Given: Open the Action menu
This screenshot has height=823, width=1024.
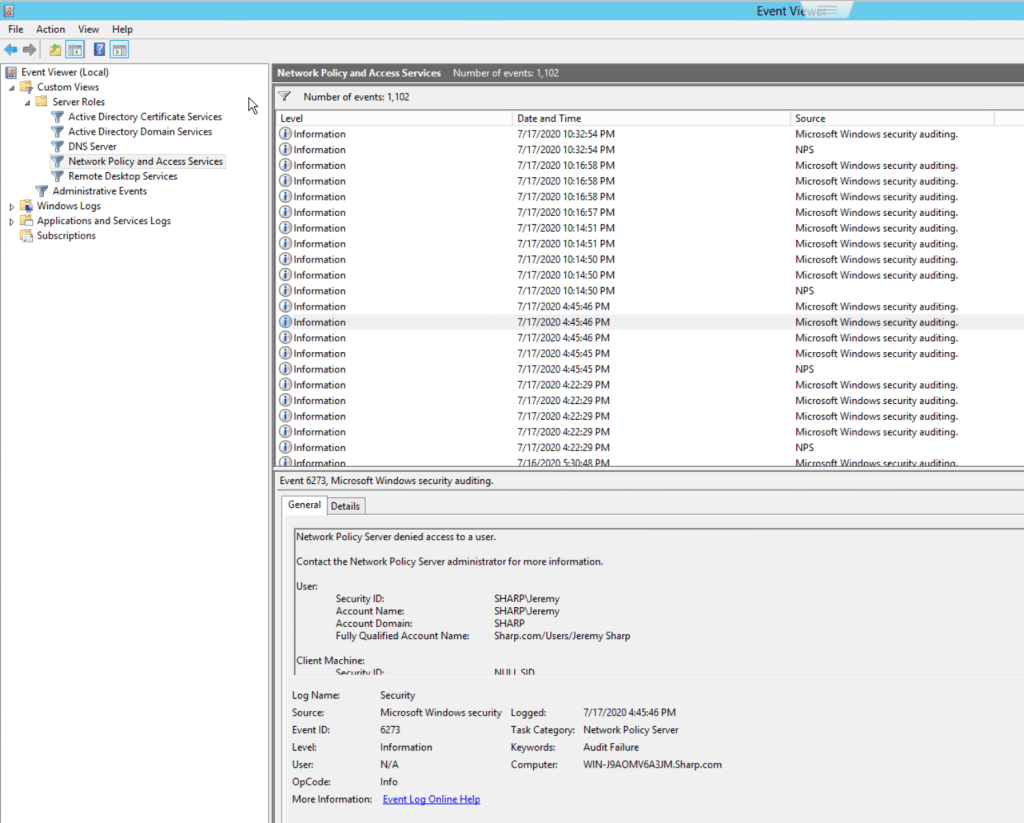Looking at the screenshot, I should click(x=50, y=30).
